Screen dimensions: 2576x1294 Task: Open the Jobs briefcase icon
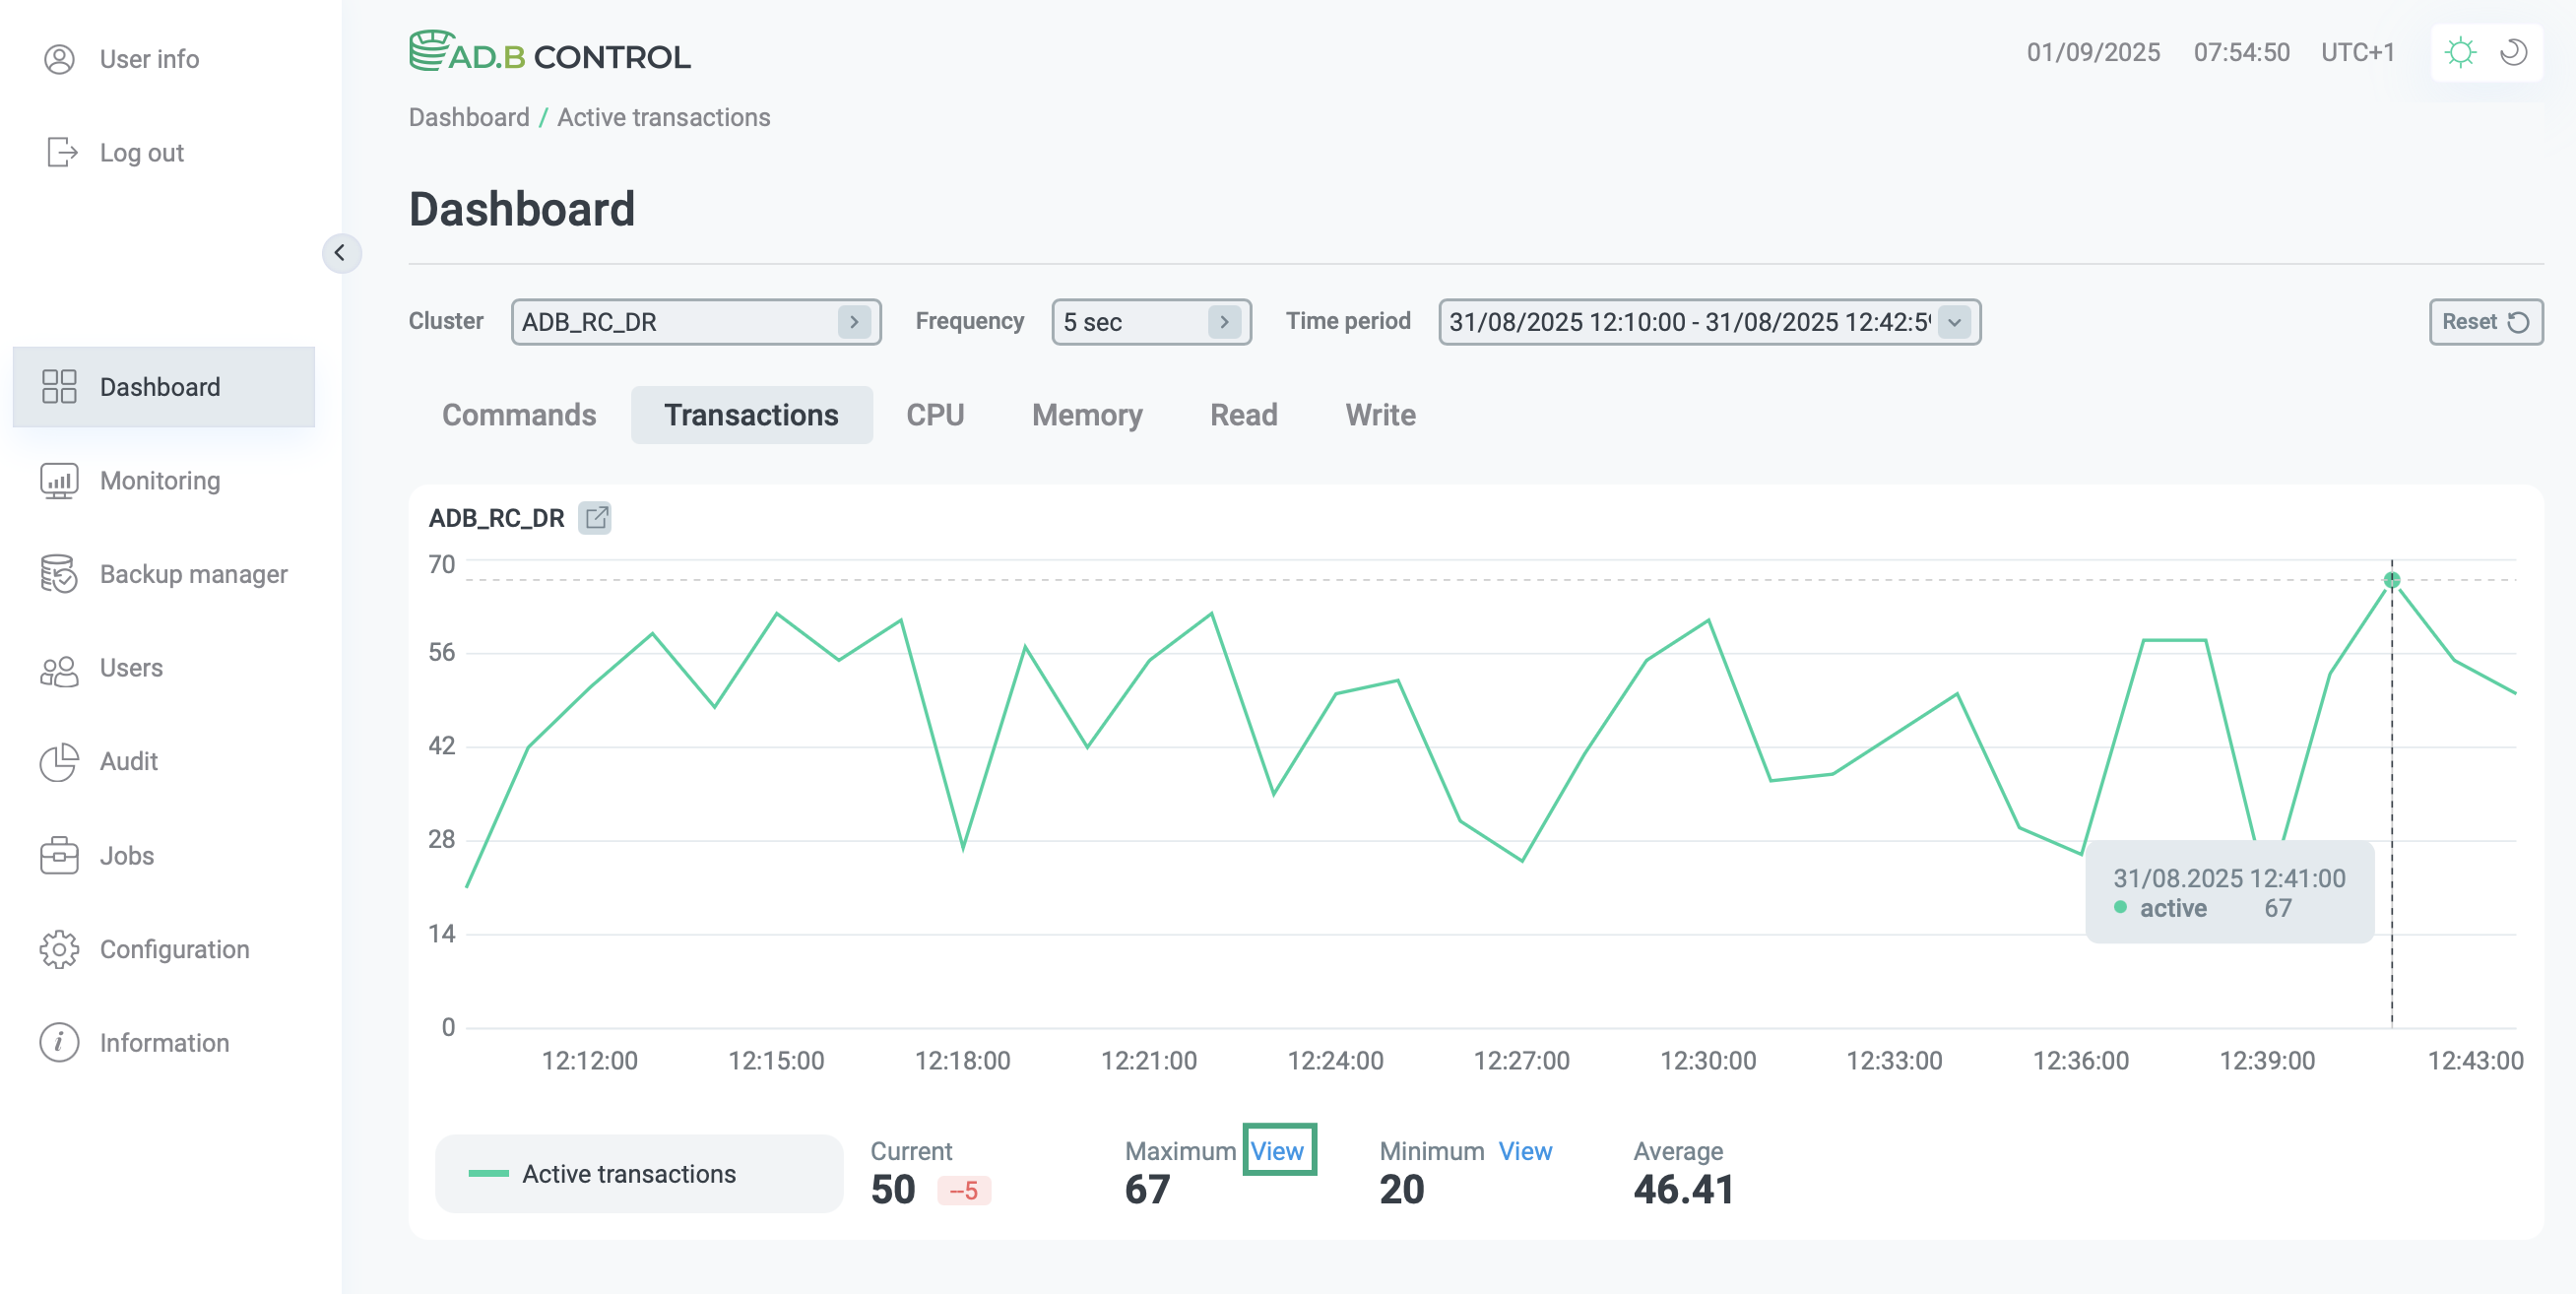coord(59,856)
